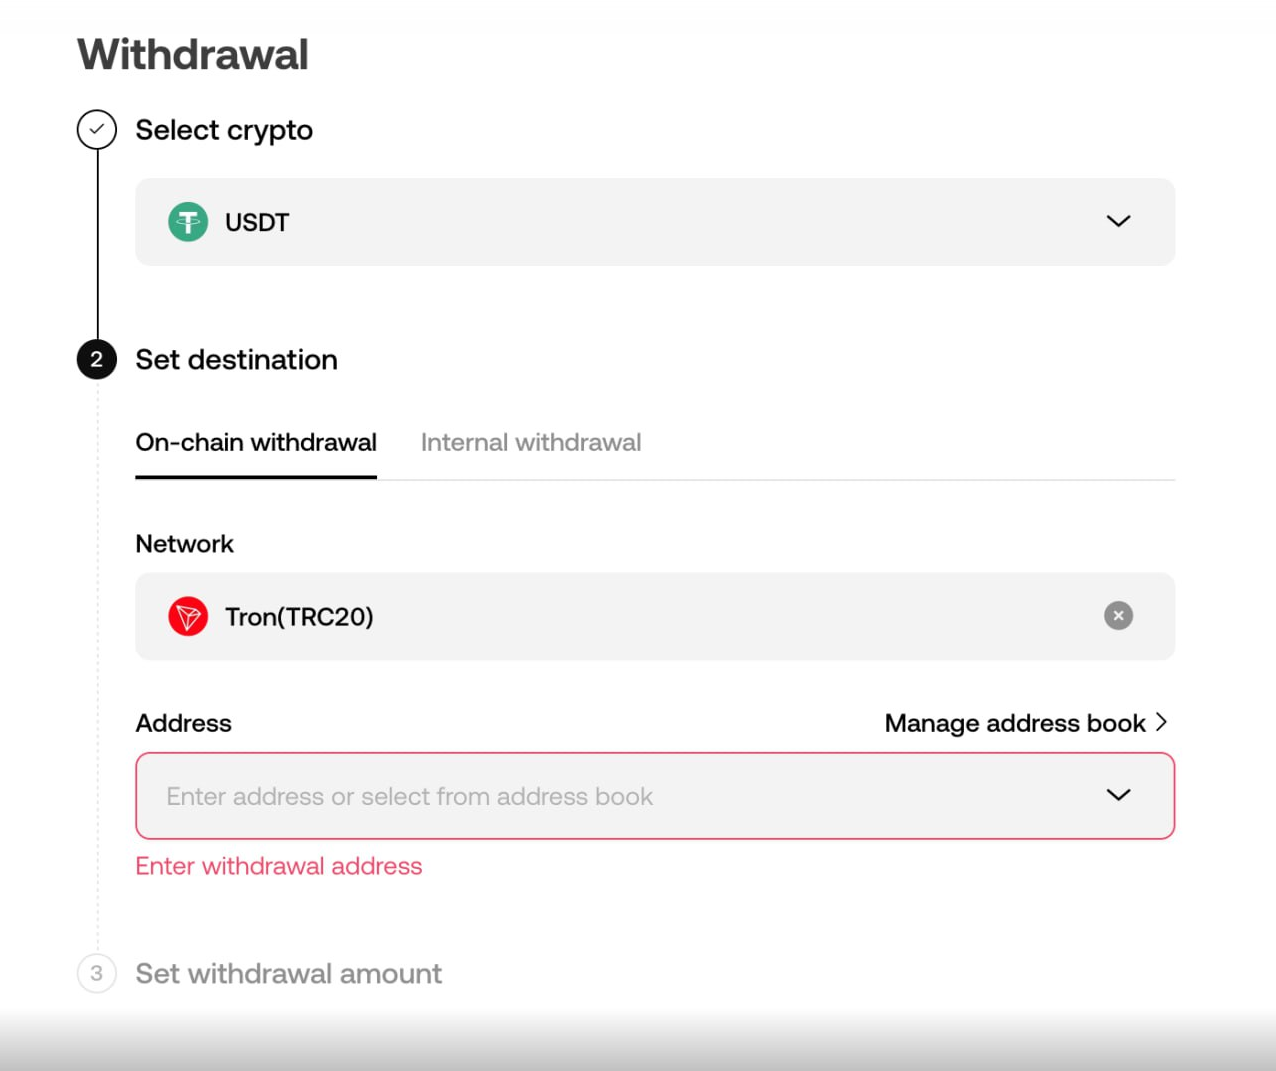Click the green USDT Tether coin icon
1276x1071 pixels.
coord(188,222)
